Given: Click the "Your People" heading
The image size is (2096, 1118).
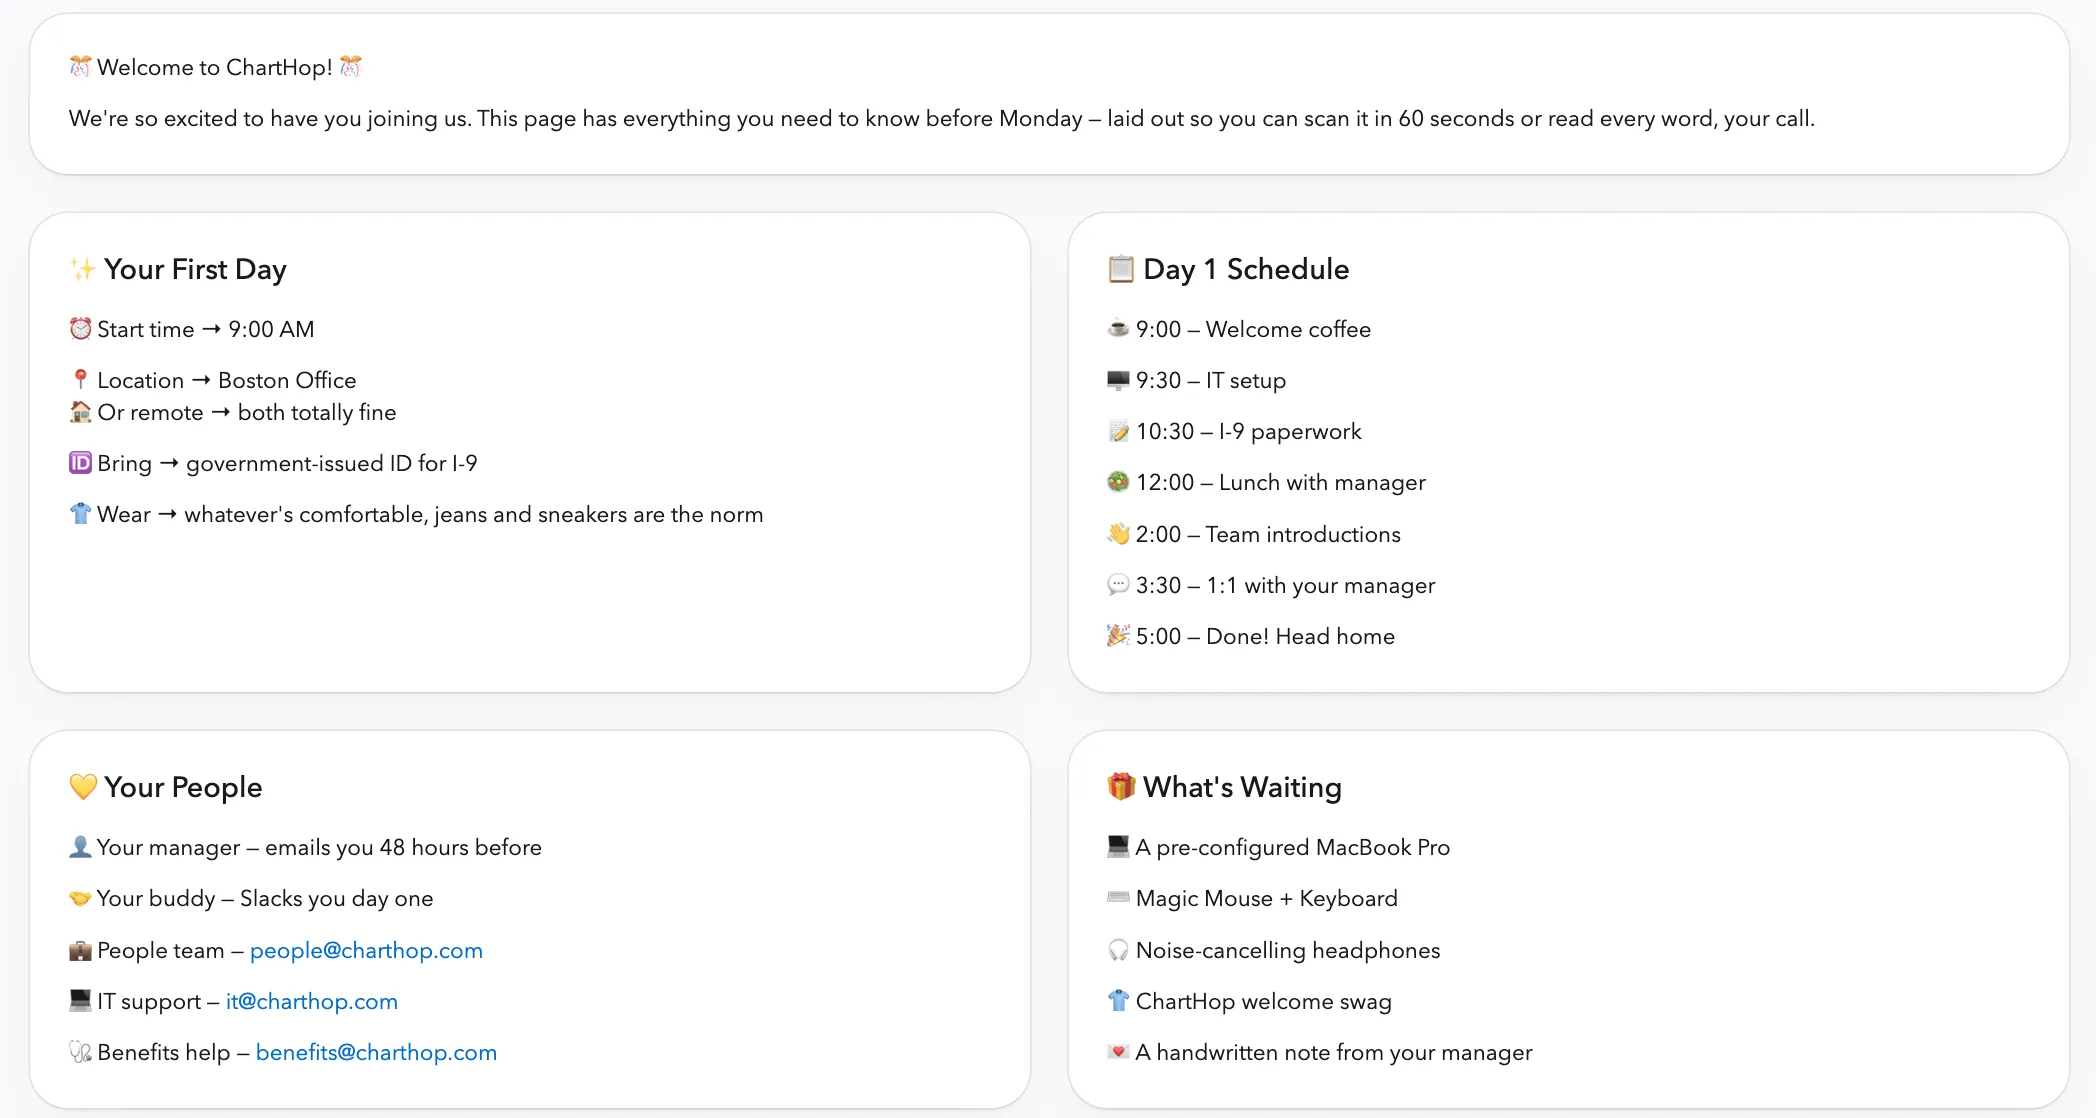Looking at the screenshot, I should tap(183, 787).
